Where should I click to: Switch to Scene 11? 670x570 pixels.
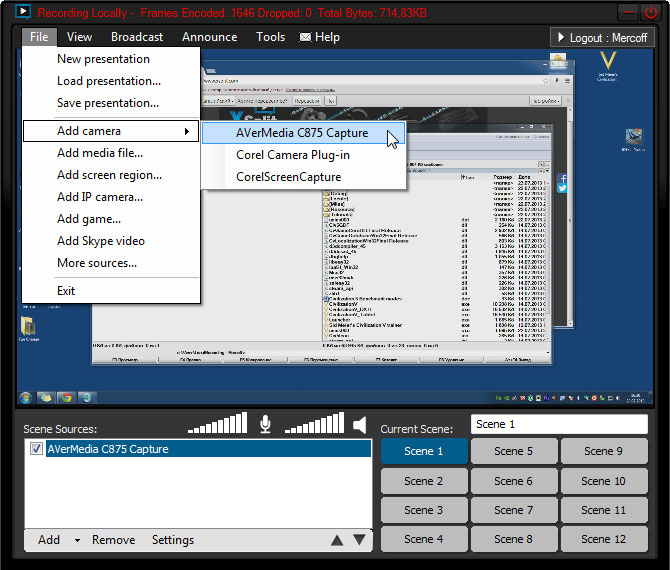(x=604, y=510)
